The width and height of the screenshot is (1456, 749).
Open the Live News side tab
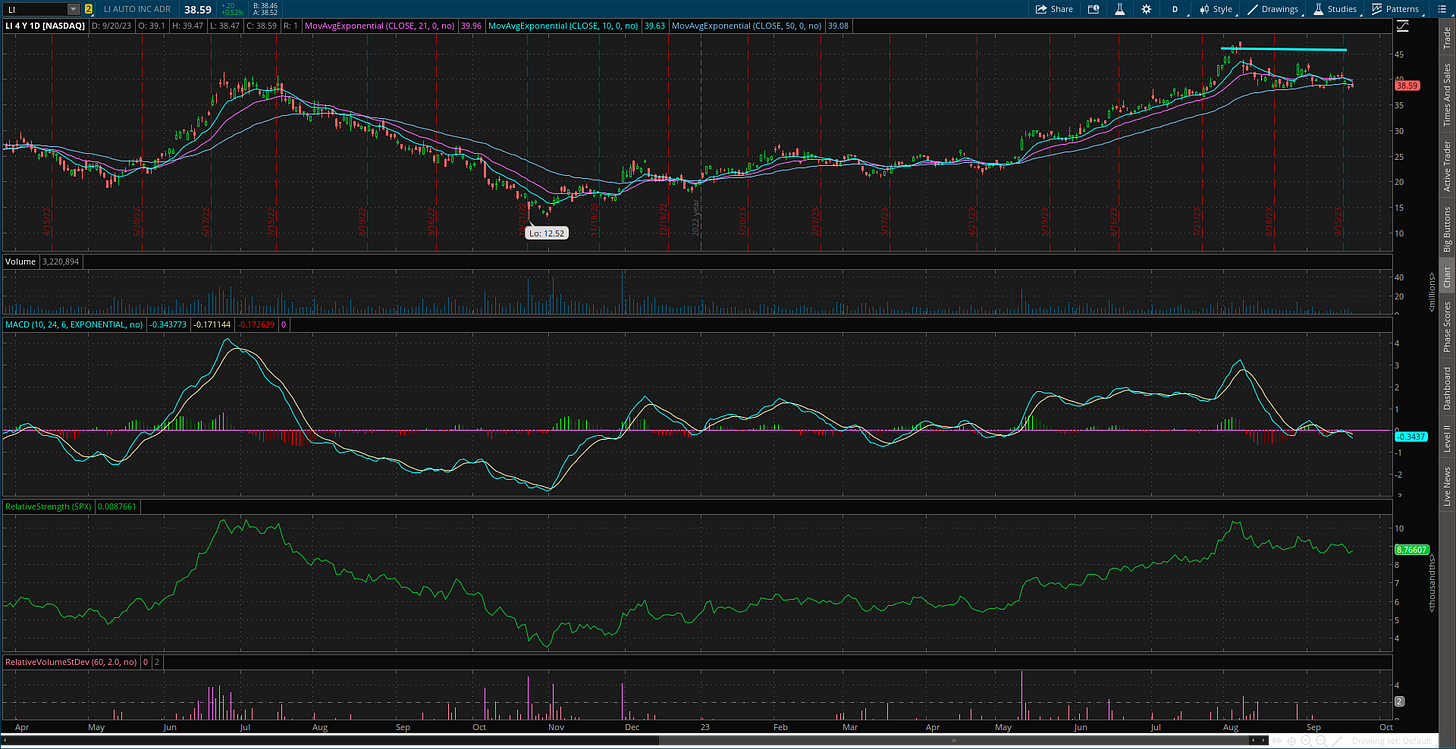1446,484
